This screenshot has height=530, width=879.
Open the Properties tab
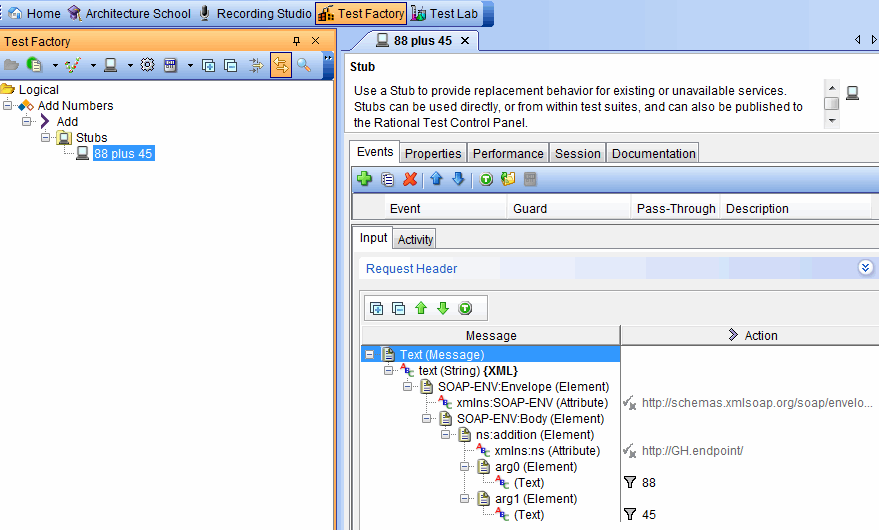(433, 154)
